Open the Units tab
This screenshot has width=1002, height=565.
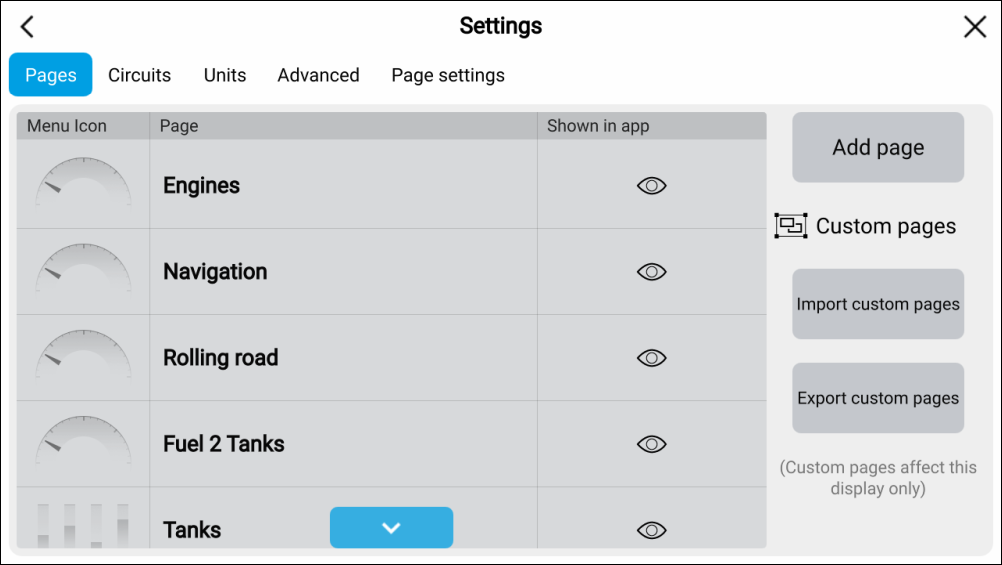(225, 75)
